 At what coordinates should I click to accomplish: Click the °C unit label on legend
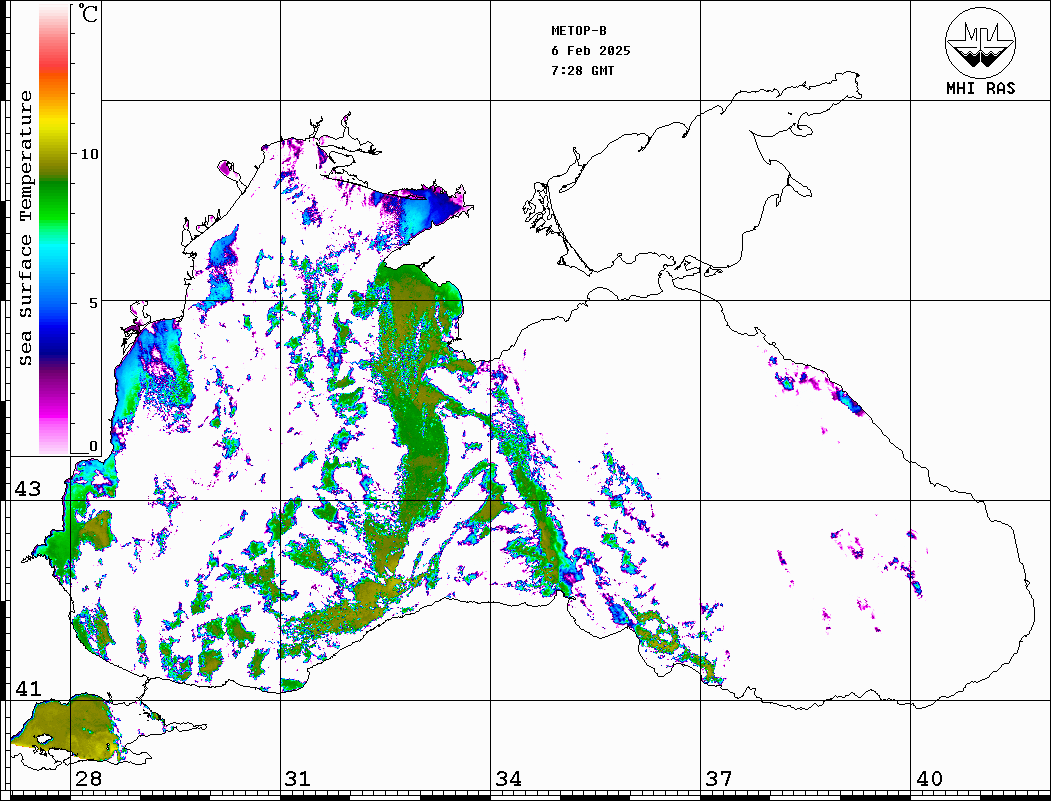coord(88,13)
